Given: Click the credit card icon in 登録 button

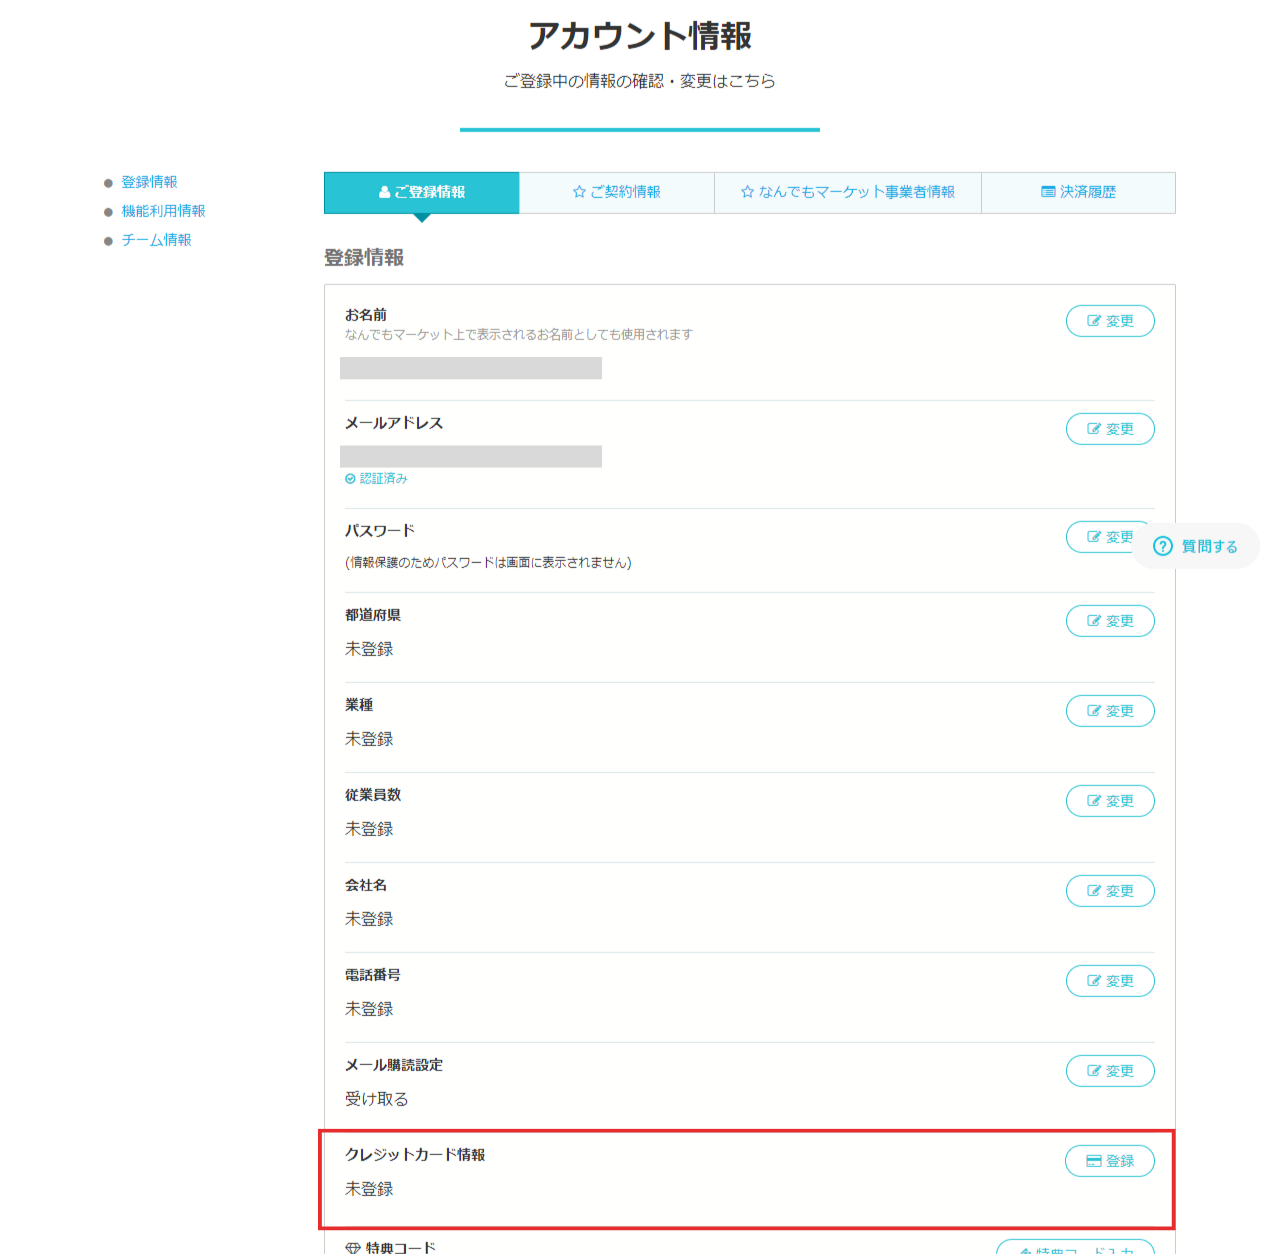Looking at the screenshot, I should tap(1094, 1161).
